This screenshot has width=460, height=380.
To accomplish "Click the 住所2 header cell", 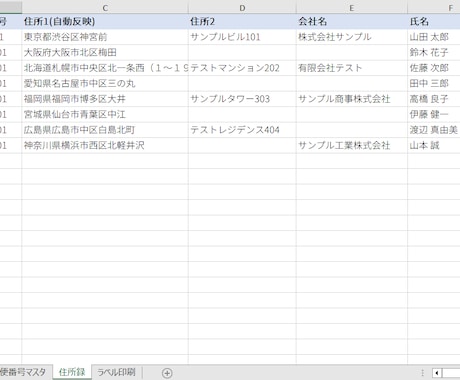I will (x=242, y=22).
